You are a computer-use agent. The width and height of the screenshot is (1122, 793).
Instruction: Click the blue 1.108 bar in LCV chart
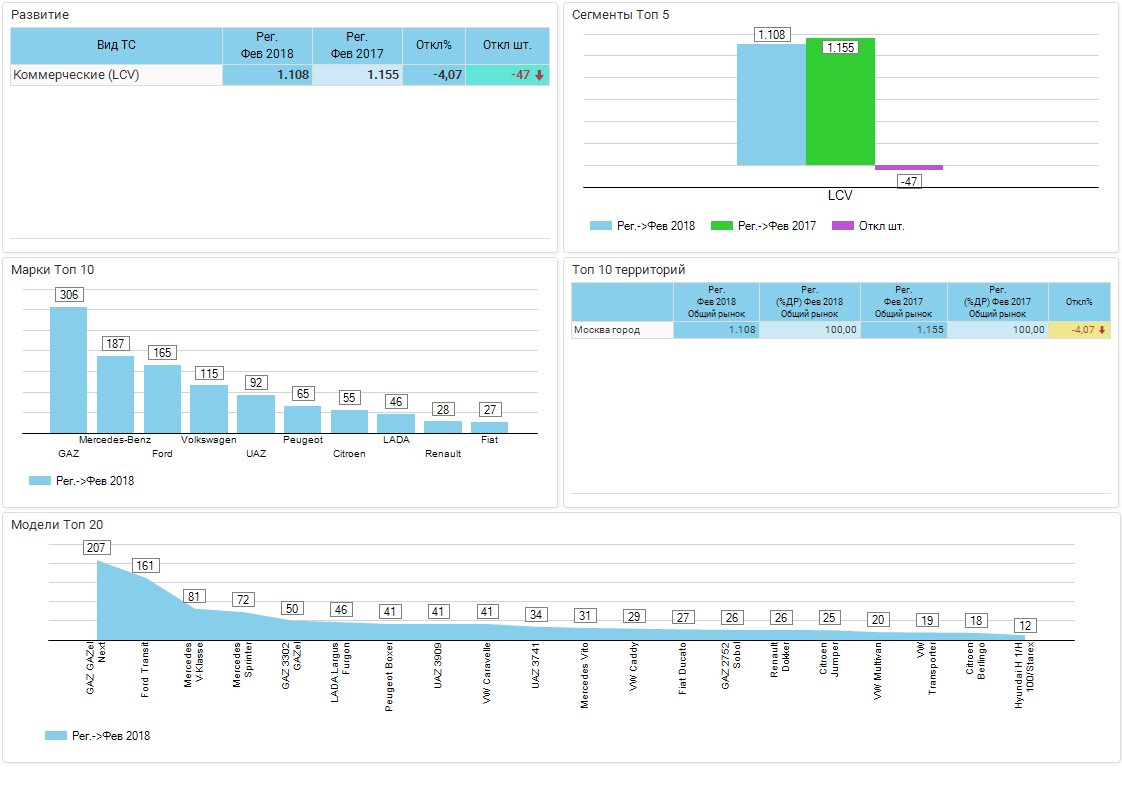[x=771, y=104]
